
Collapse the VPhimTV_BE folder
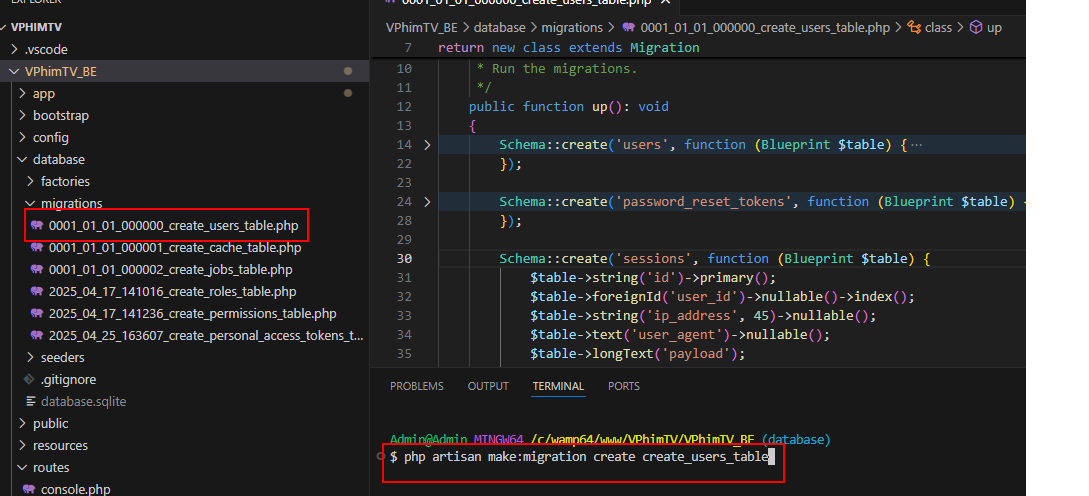point(14,72)
